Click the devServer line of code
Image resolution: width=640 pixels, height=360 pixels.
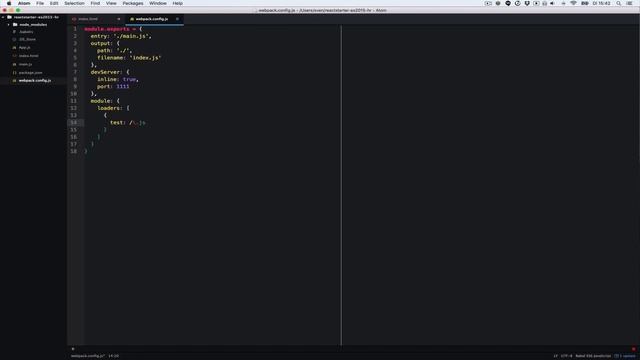pyautogui.click(x=110, y=72)
